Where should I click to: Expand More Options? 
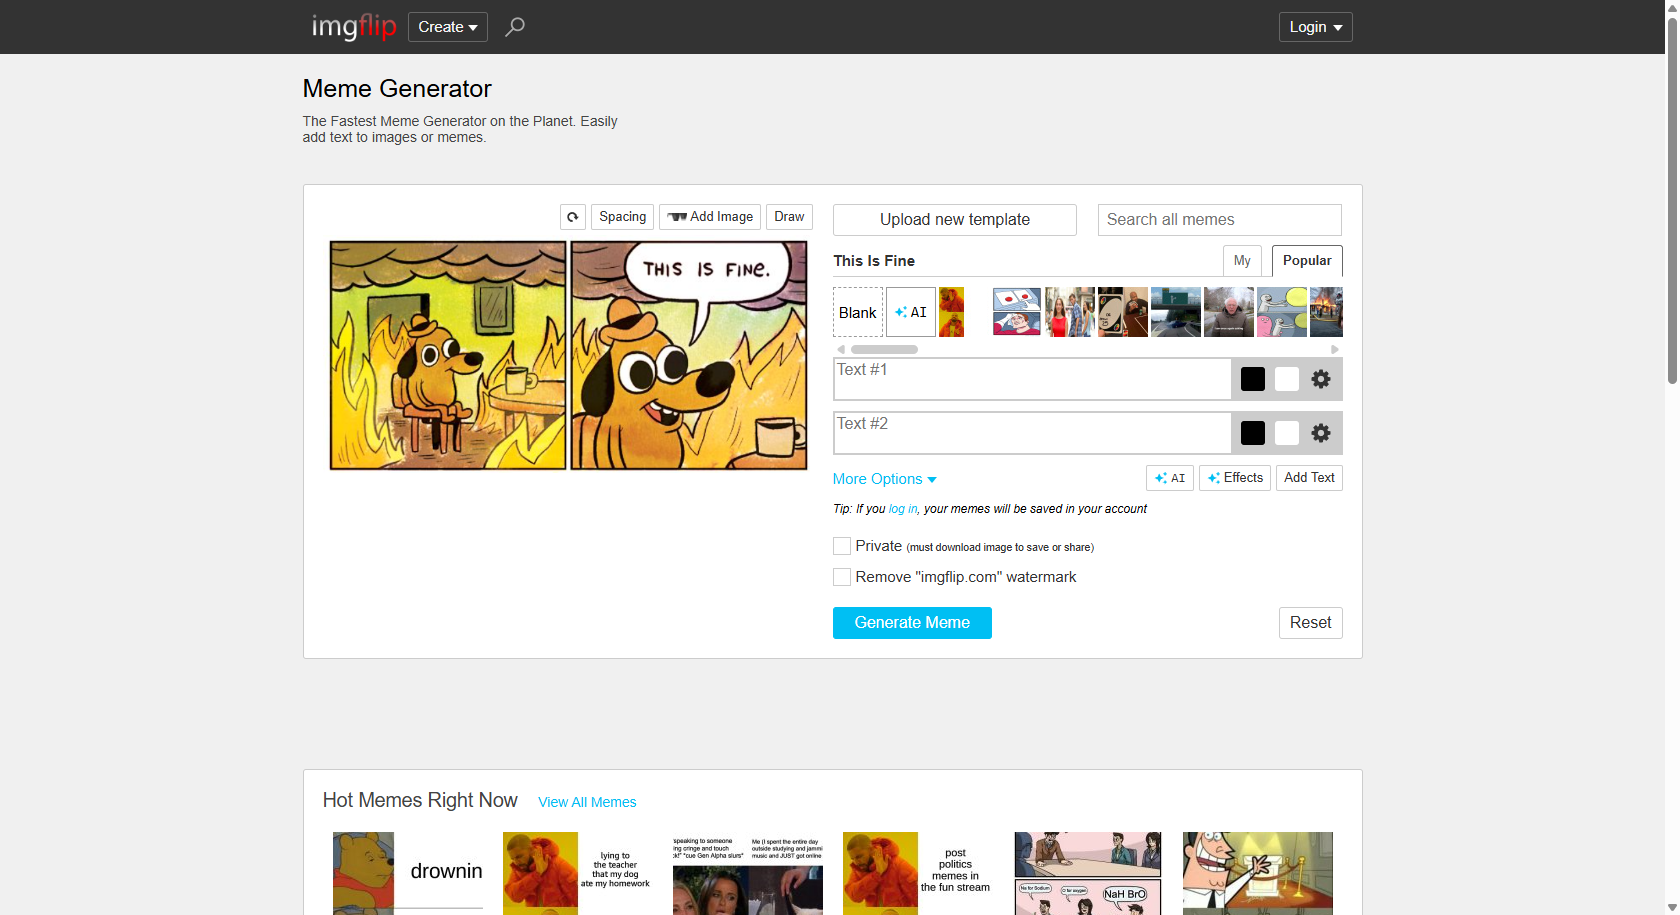(x=885, y=479)
